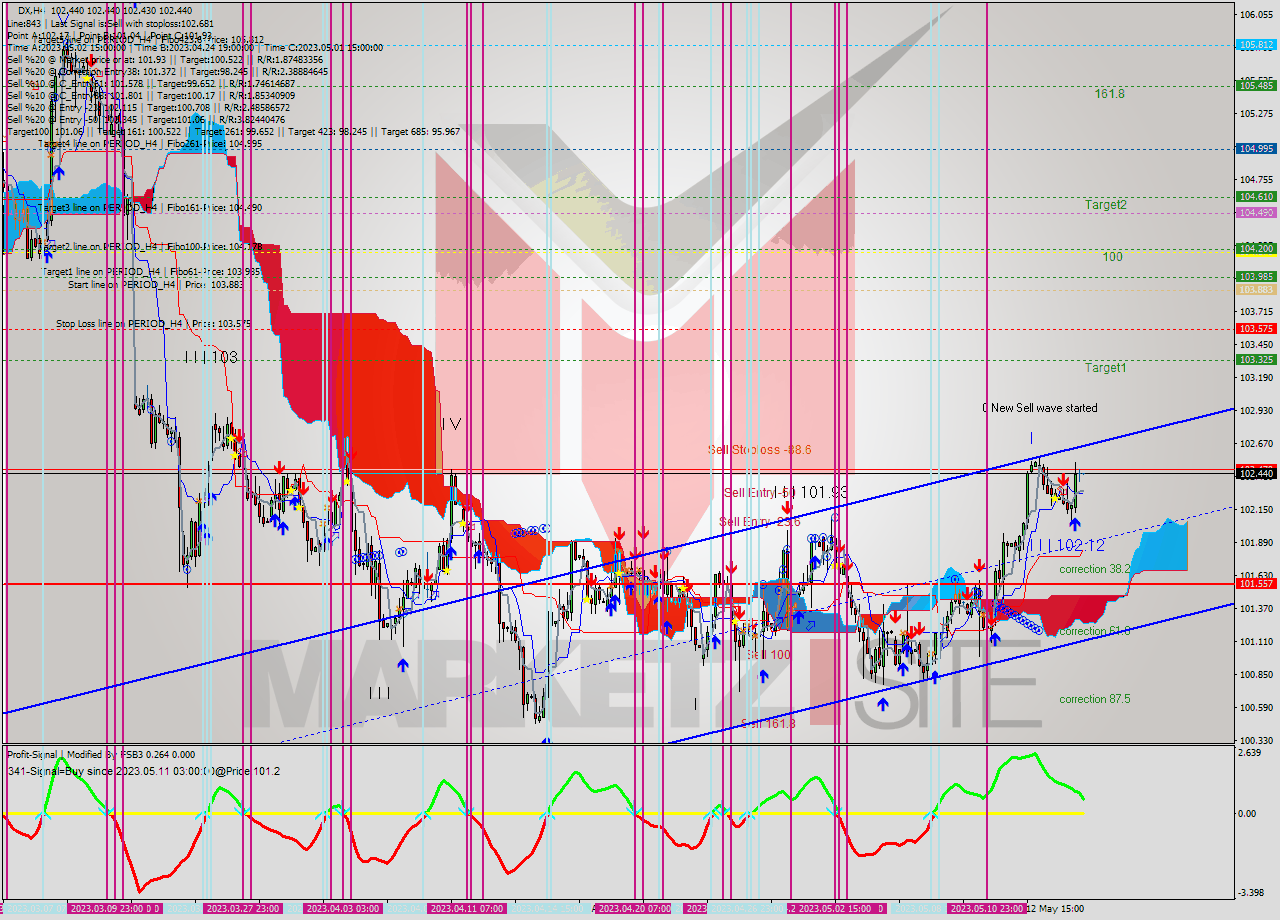This screenshot has height=920, width=1280.
Task: Select the '12 May 15:00' time label
Action: (1055, 908)
